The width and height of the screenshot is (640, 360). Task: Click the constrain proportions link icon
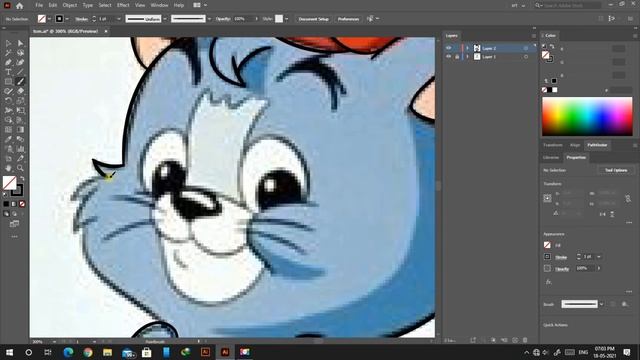click(628, 198)
